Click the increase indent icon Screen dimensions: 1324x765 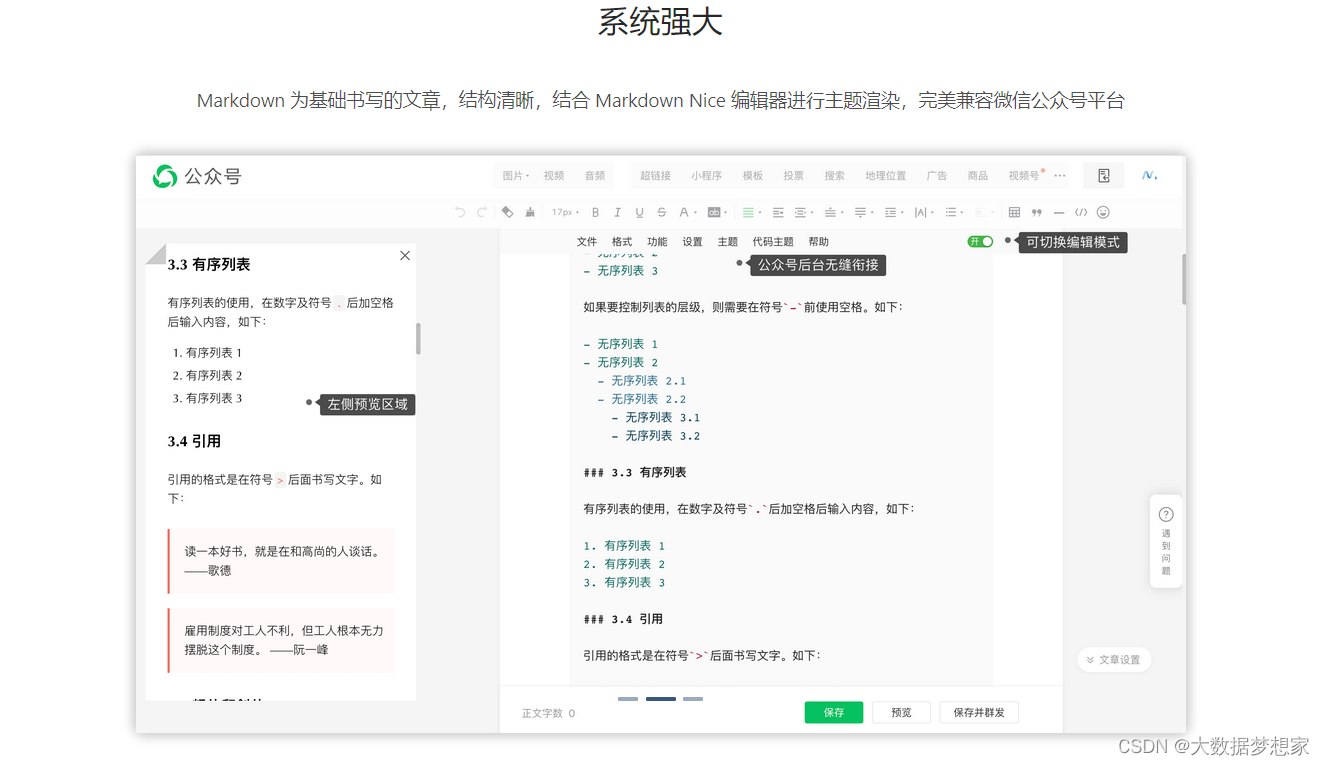[801, 212]
